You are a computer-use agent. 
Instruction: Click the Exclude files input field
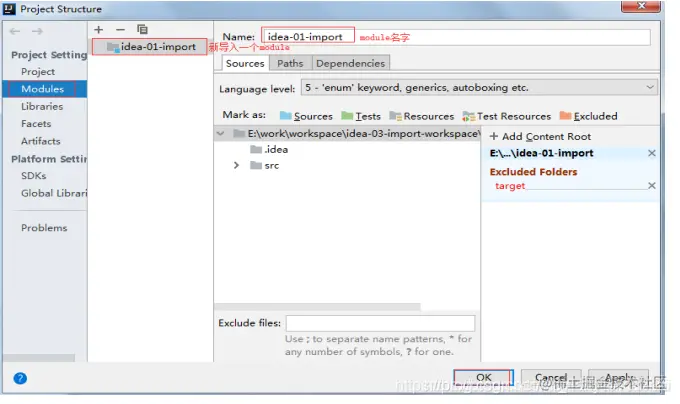[x=380, y=323]
